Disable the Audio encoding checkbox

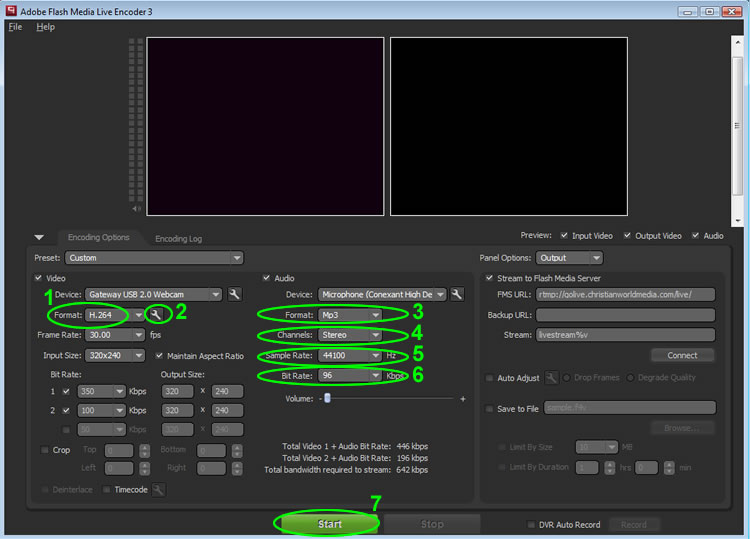(266, 278)
